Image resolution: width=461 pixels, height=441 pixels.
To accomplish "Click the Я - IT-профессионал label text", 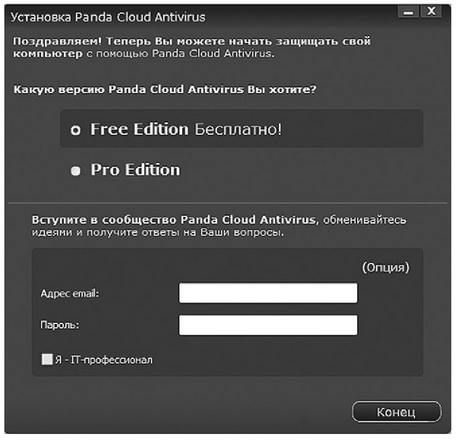I will [104, 360].
